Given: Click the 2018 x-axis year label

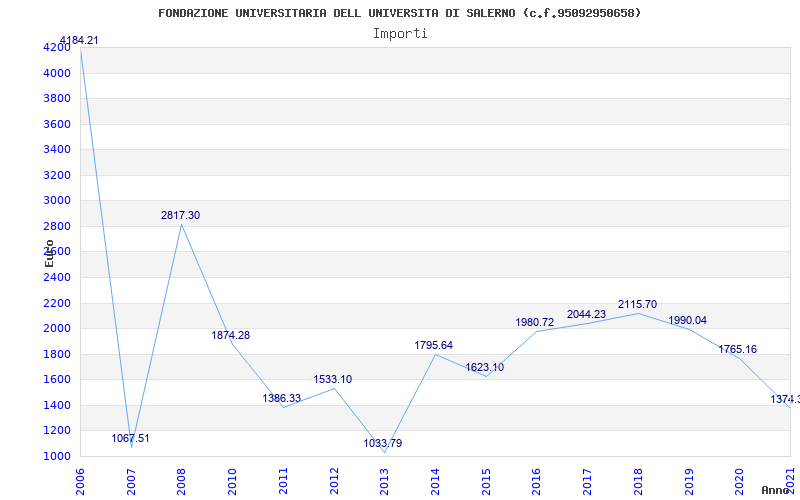Looking at the screenshot, I should pos(638,481).
